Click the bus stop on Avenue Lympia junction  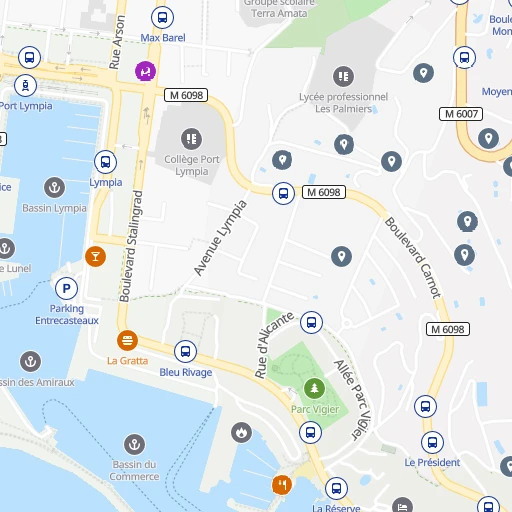point(283,193)
